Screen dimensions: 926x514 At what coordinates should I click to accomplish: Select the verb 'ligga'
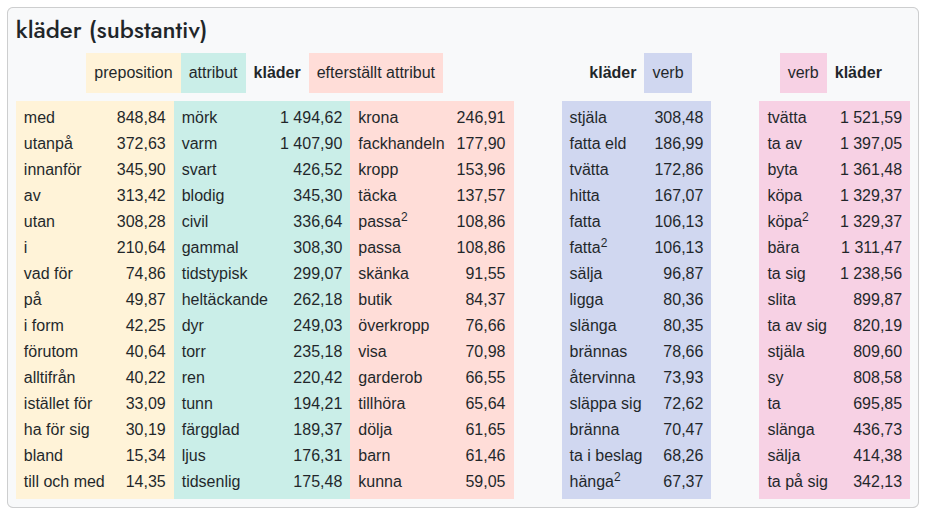[586, 300]
